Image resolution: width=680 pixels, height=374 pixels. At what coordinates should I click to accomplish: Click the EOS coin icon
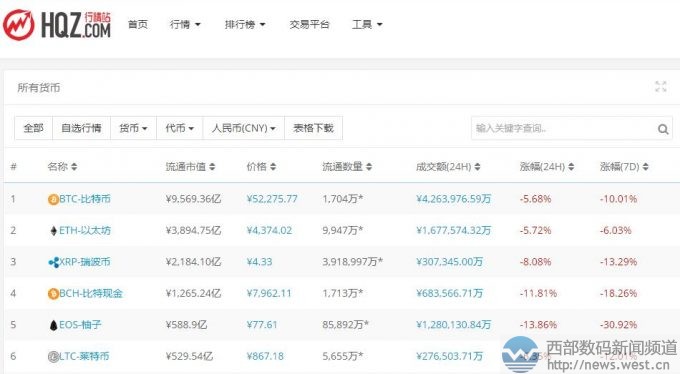click(x=53, y=325)
